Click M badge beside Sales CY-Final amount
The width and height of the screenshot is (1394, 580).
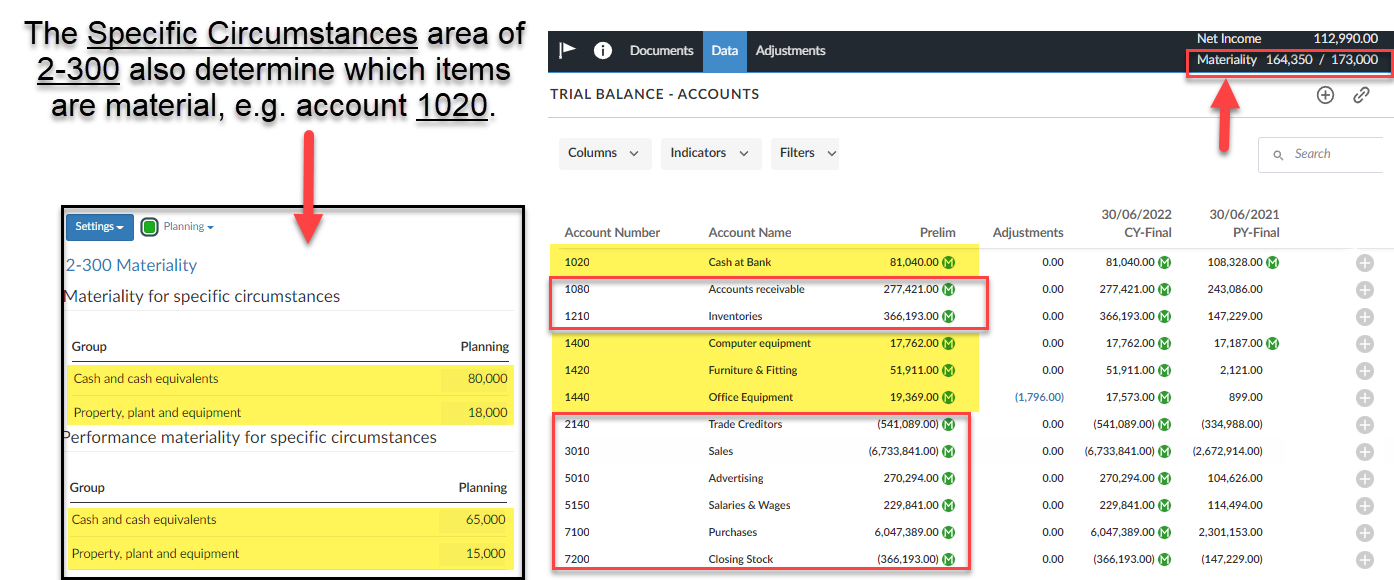point(1165,451)
